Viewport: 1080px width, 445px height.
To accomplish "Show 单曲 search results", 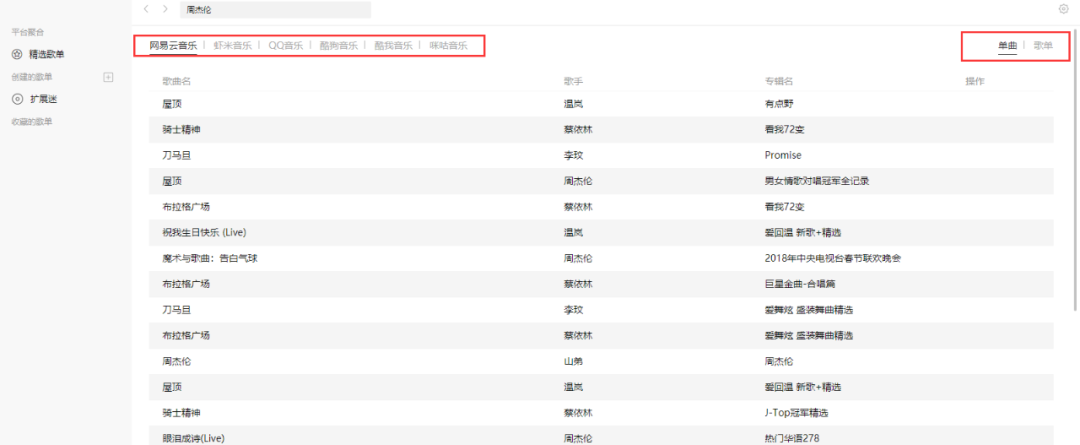I will click(1007, 46).
